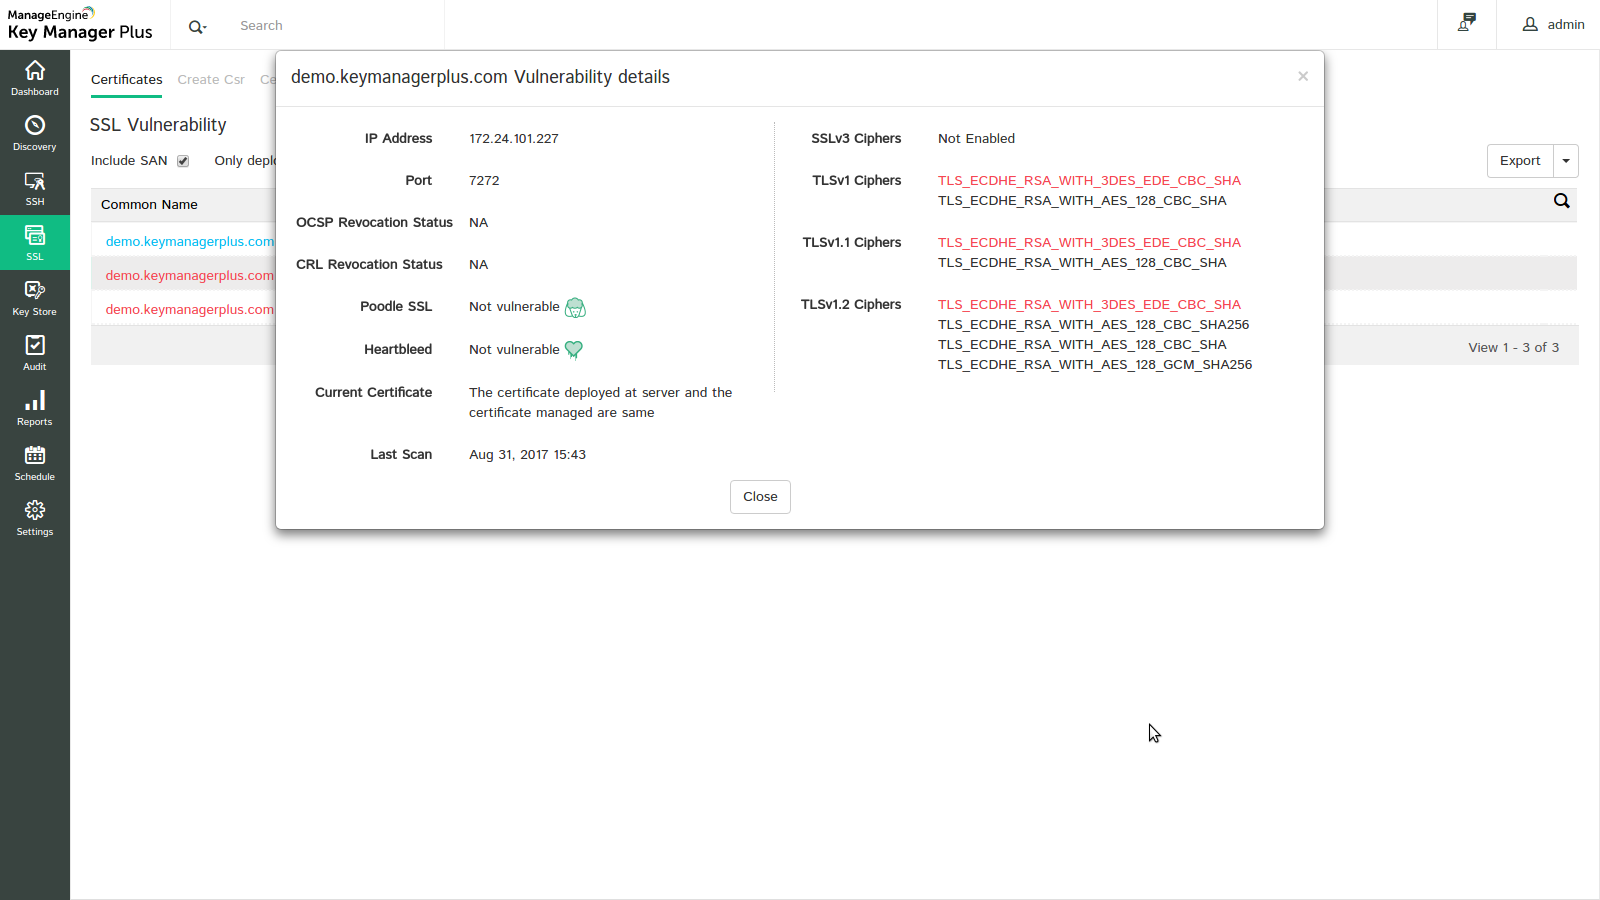This screenshot has height=900, width=1600.
Task: Click the notifications icon in header
Action: [1467, 24]
